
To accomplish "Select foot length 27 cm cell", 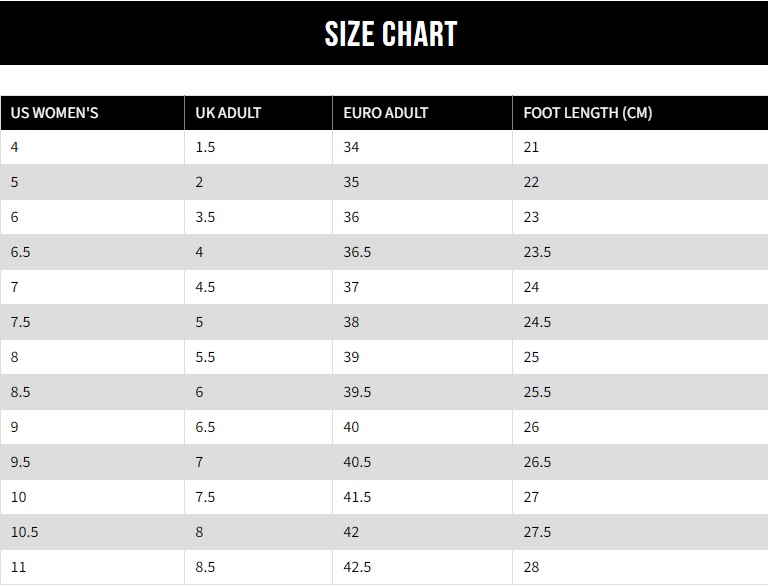I will tap(531, 497).
